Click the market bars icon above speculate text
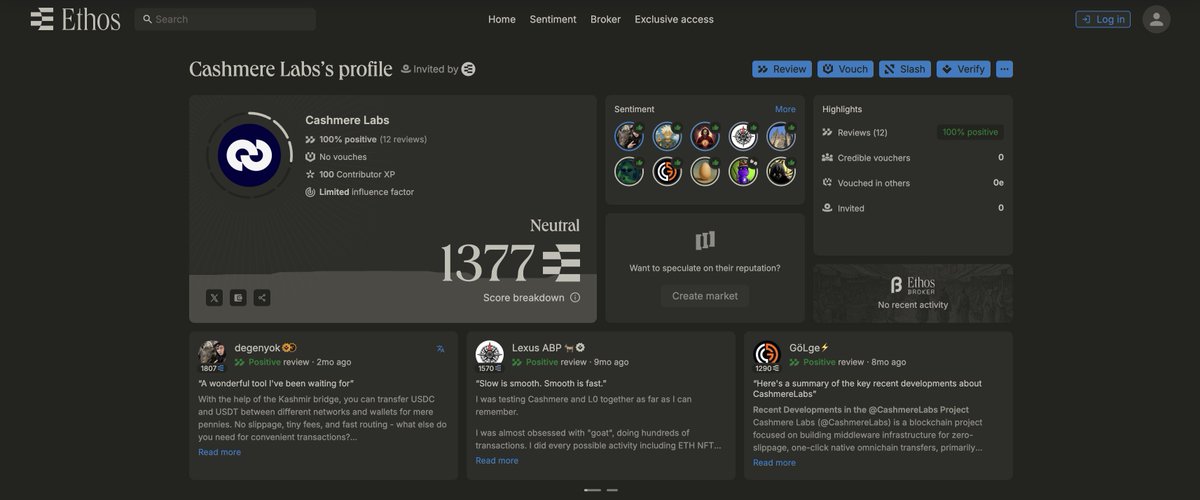Viewport: 1200px width, 500px height. pos(705,241)
